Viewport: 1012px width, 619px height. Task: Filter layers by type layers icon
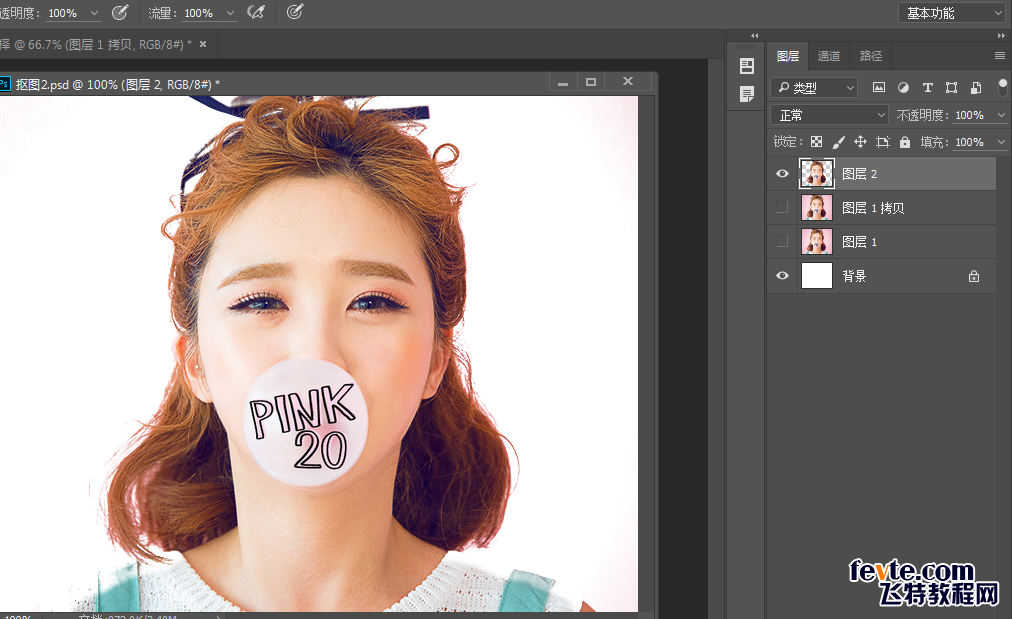[x=927, y=87]
